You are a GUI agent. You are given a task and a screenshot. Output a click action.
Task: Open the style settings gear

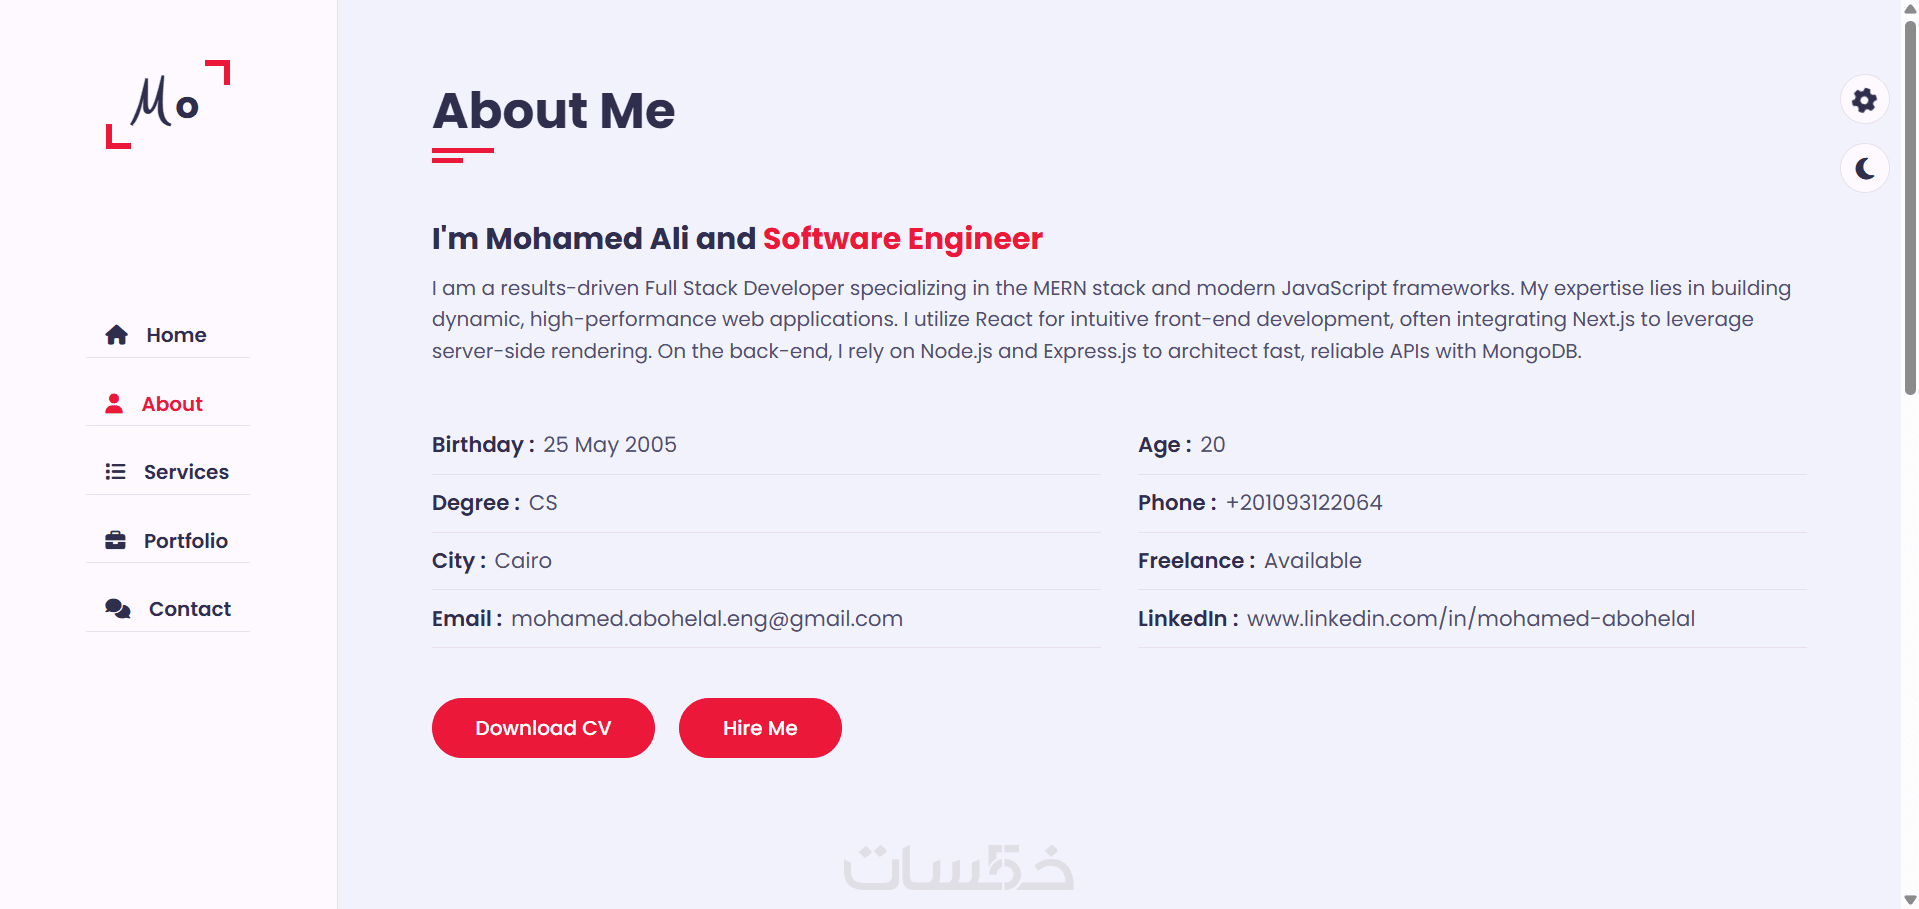pyautogui.click(x=1864, y=100)
